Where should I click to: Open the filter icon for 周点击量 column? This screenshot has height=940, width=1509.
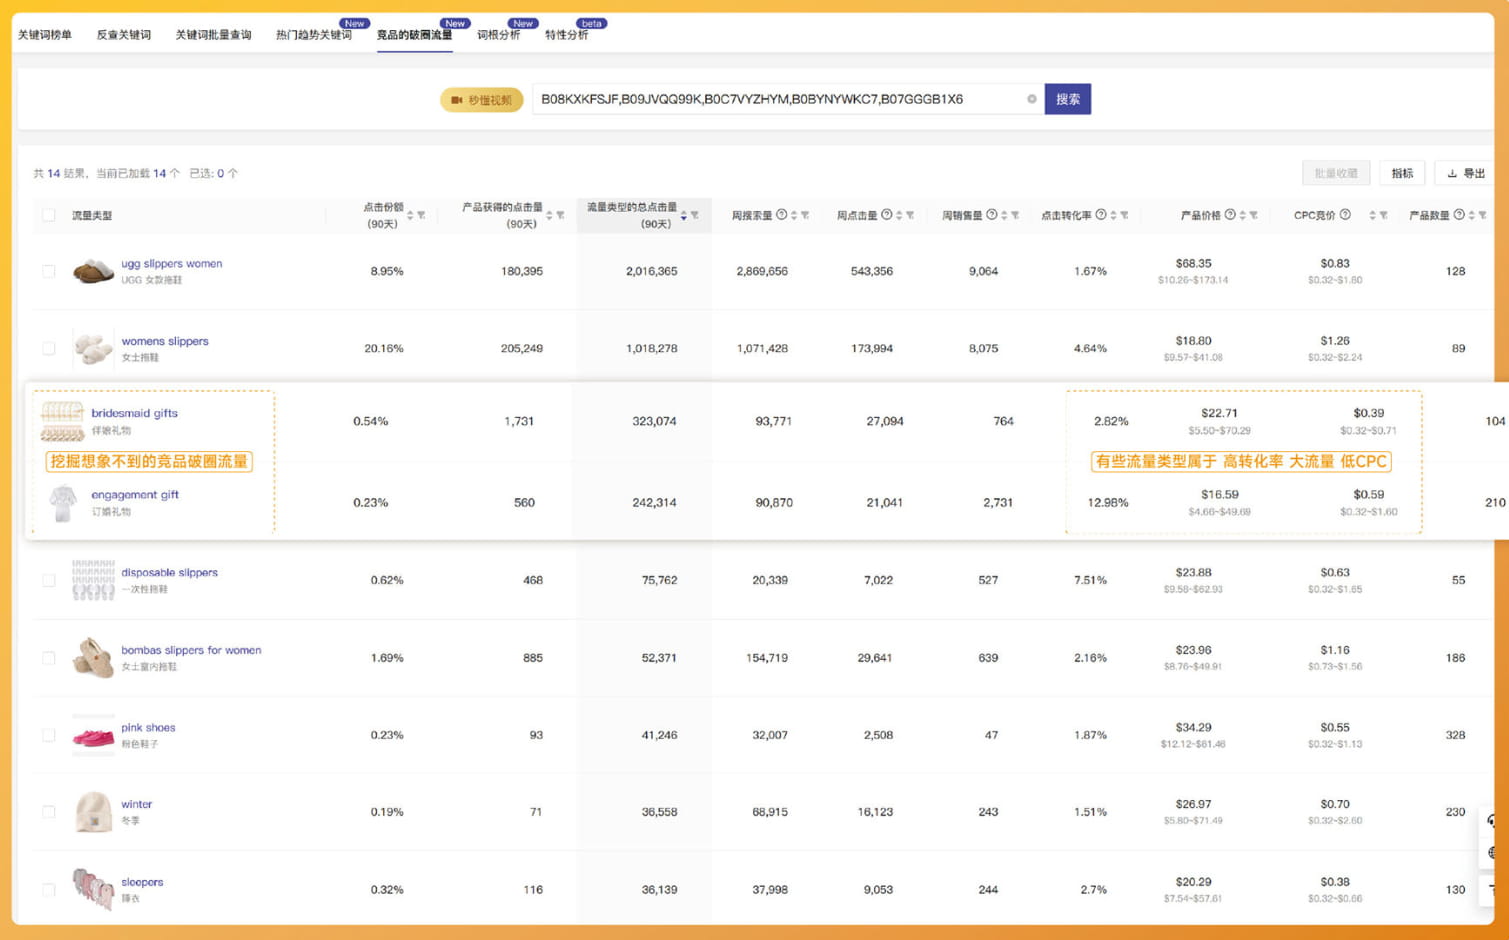coord(910,215)
